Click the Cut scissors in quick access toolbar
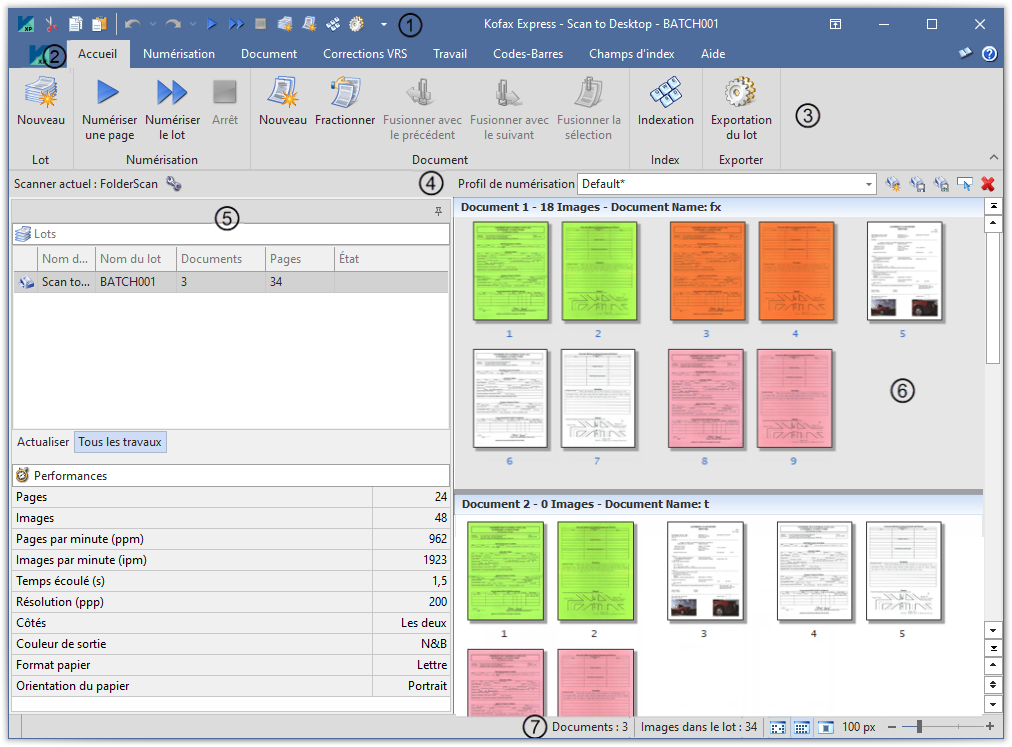Viewport: 1012px width, 747px height. click(52, 24)
